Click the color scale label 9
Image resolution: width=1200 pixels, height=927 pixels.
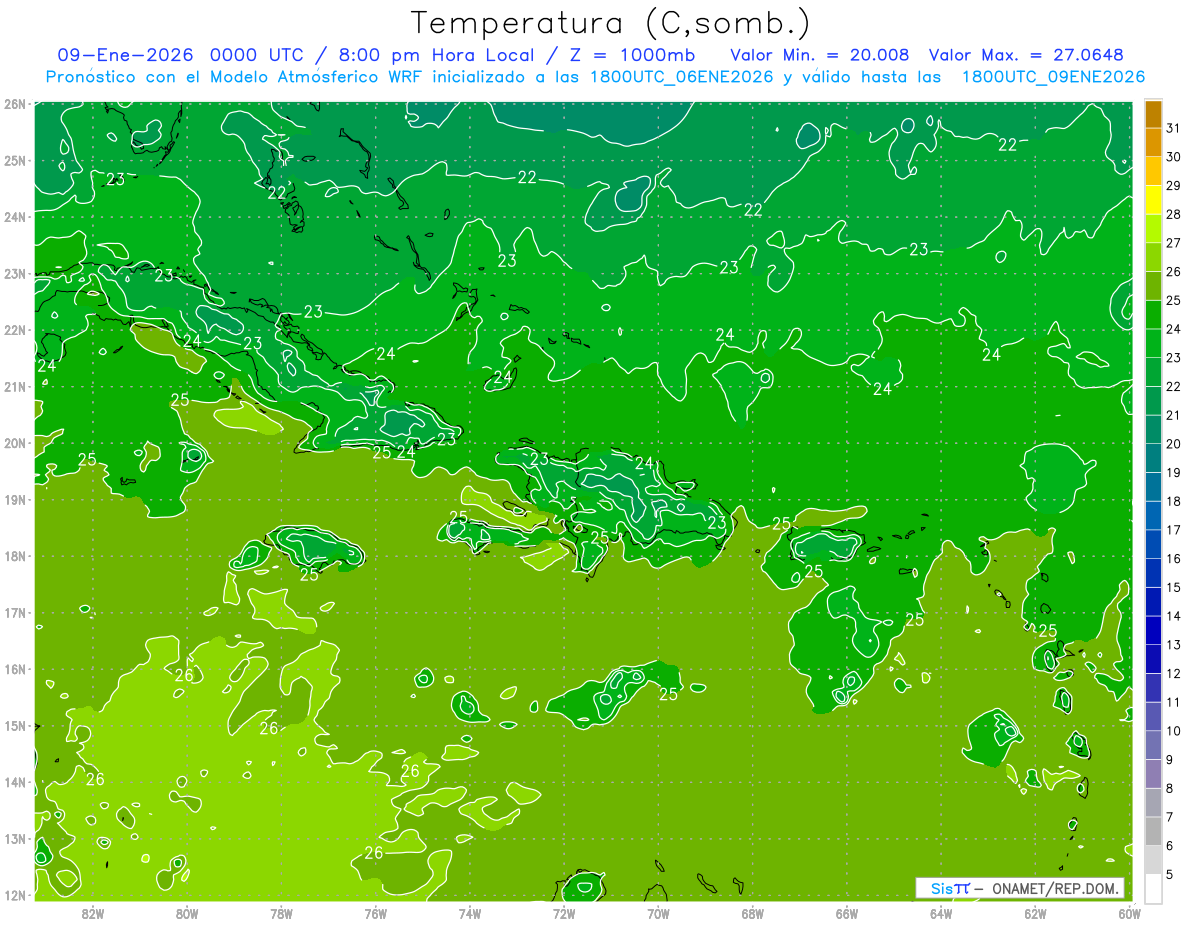point(1170,759)
